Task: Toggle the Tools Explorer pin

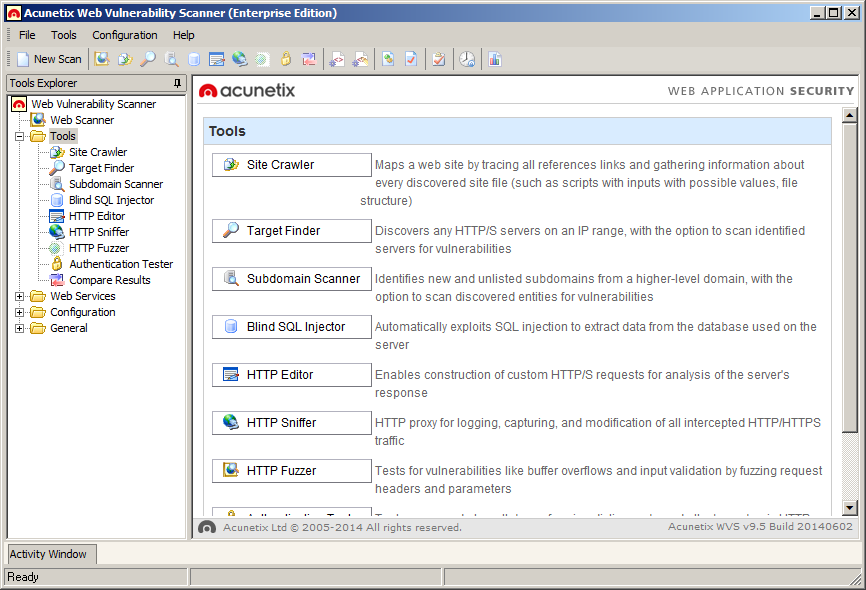Action: coord(177,83)
